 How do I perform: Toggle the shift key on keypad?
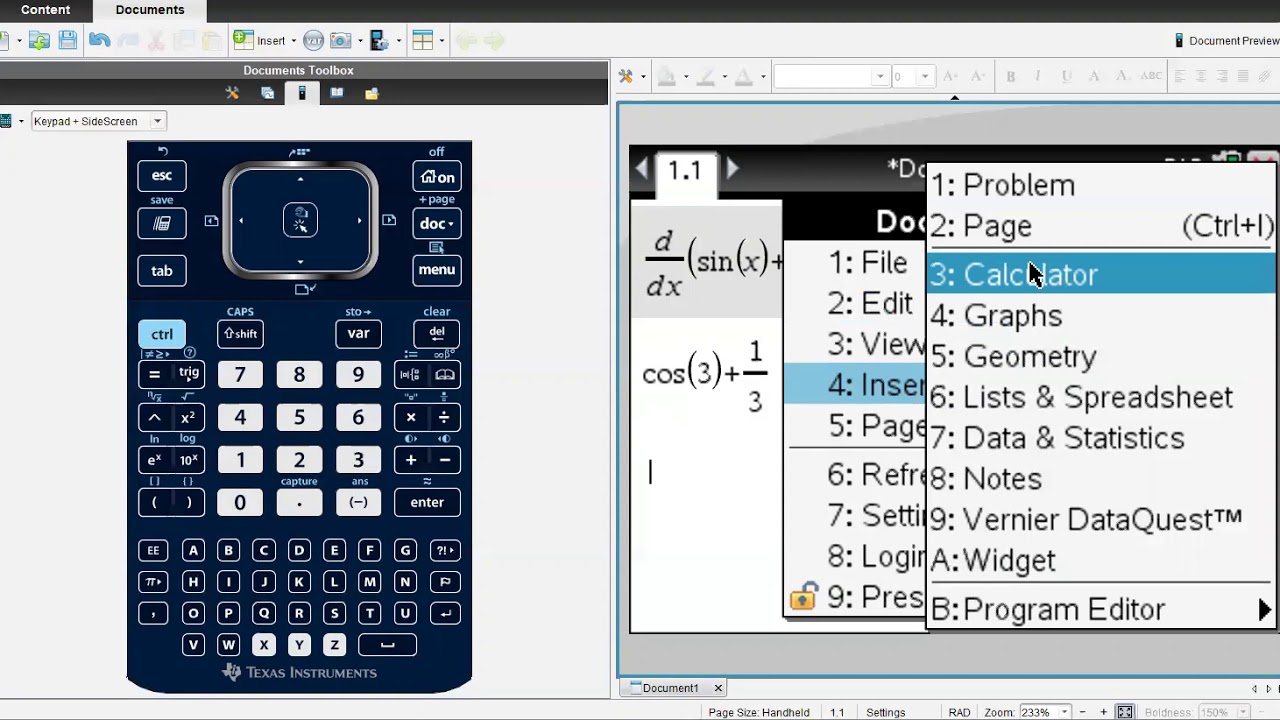pyautogui.click(x=240, y=334)
